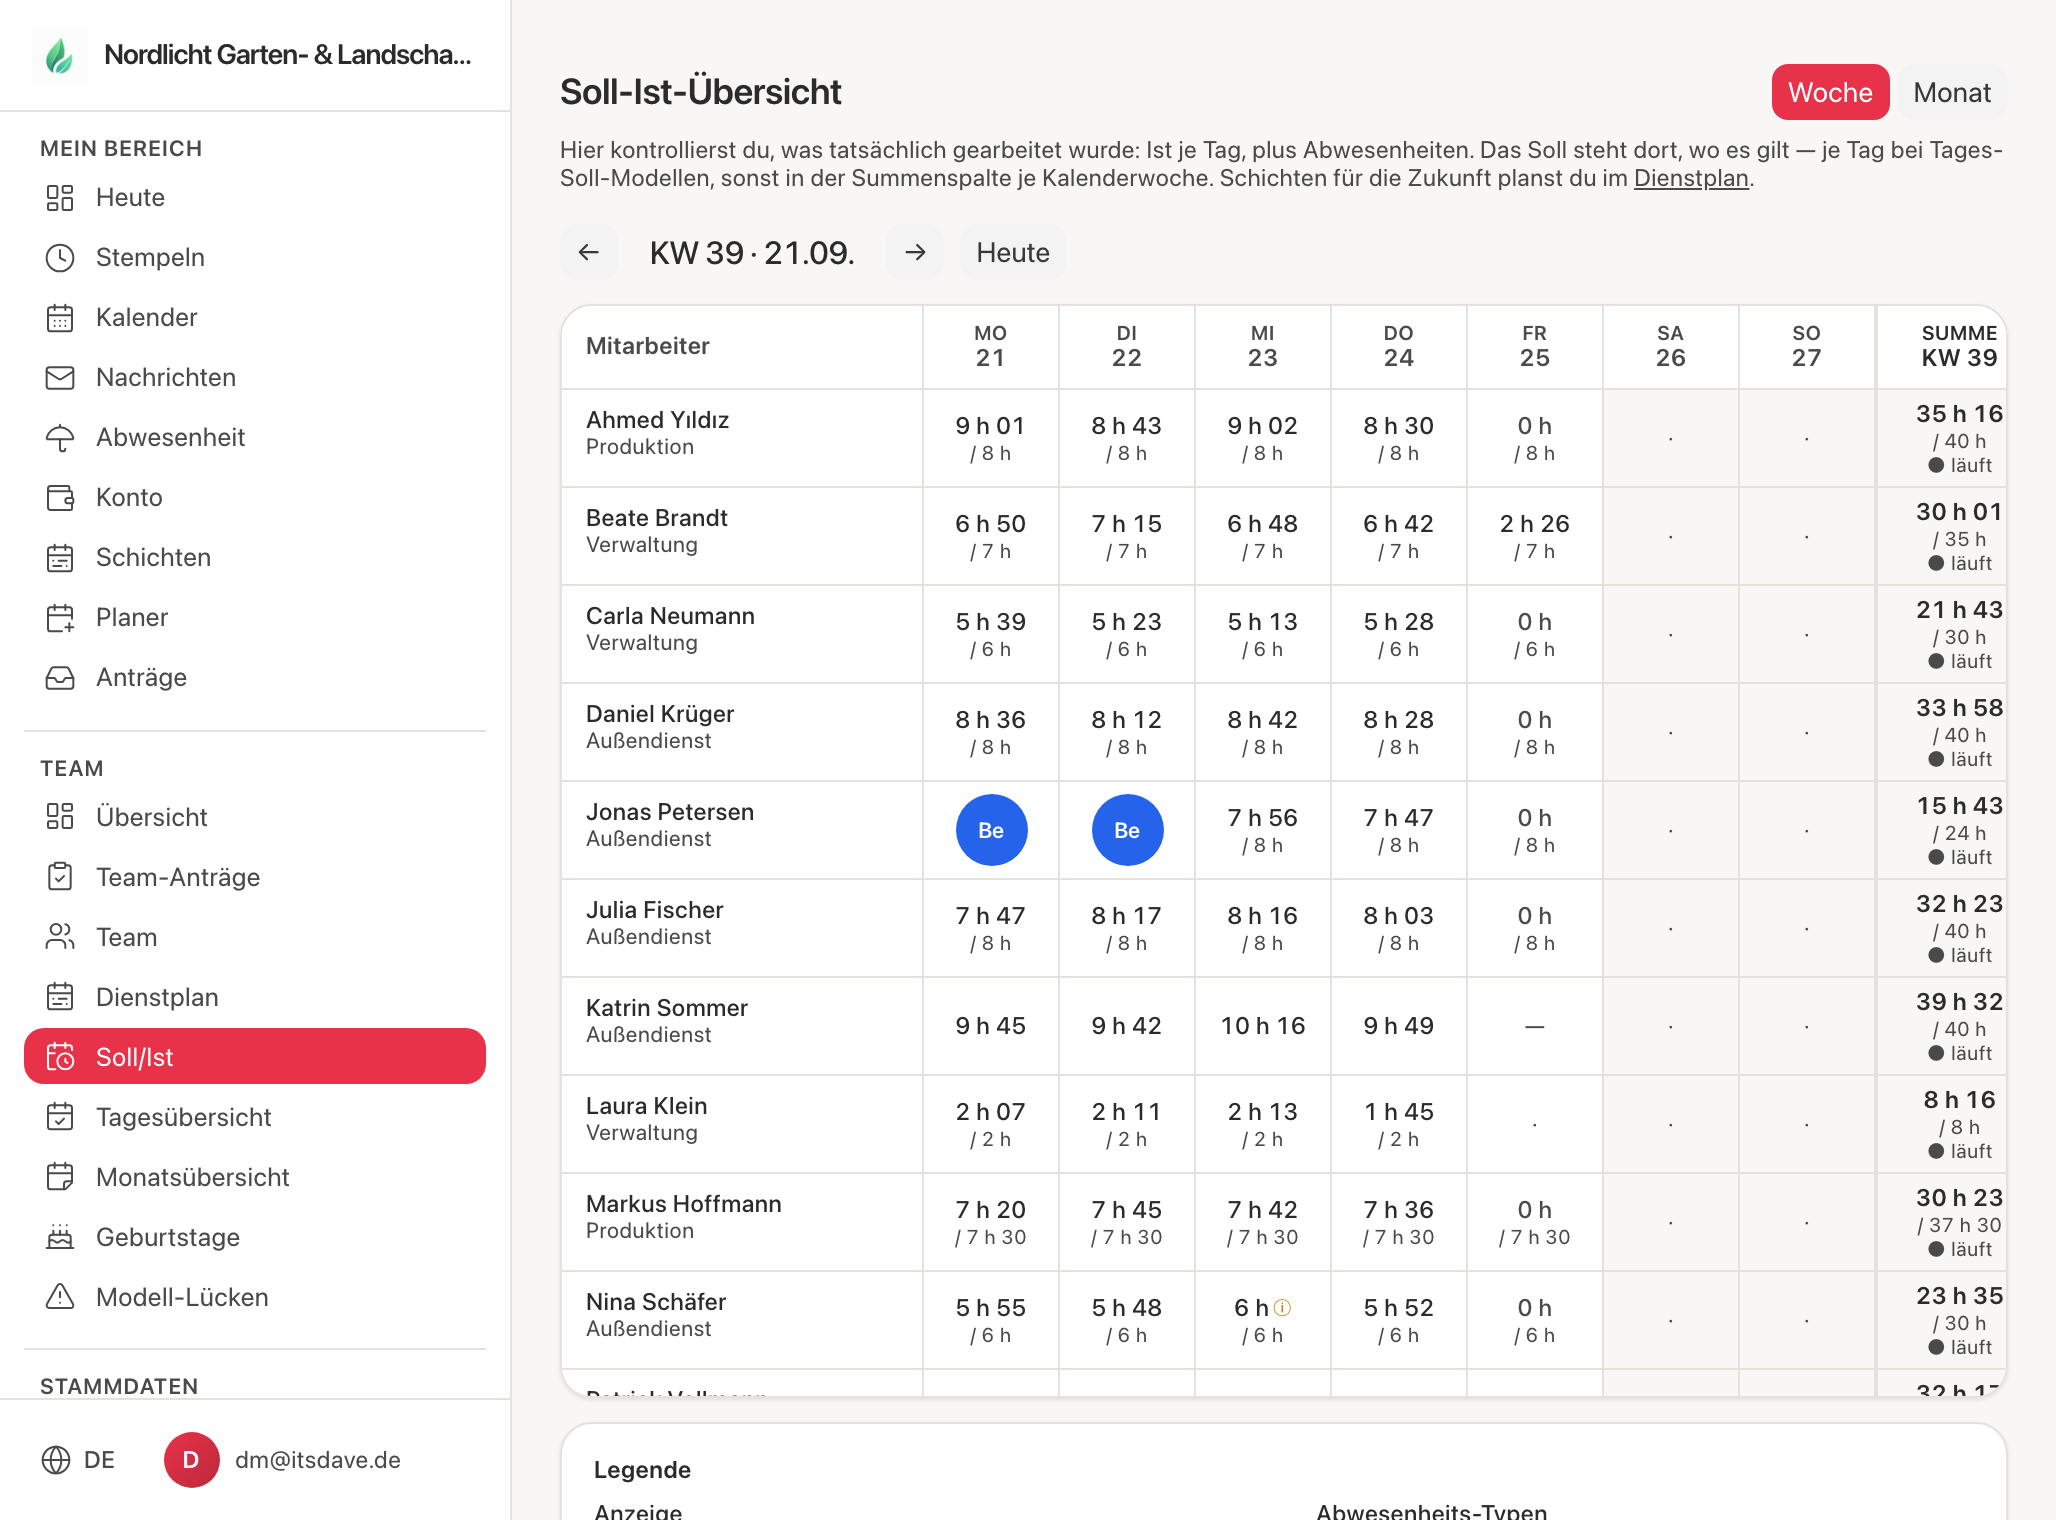Follow the Dienstplan link in description
Image resolution: width=2056 pixels, height=1520 pixels.
(x=1691, y=178)
